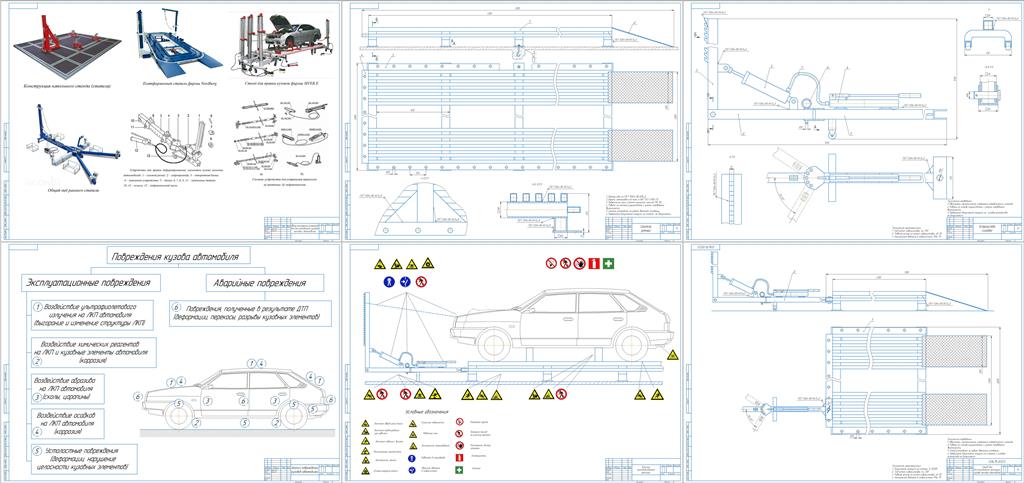Open the red floor stand picture

tap(67, 45)
